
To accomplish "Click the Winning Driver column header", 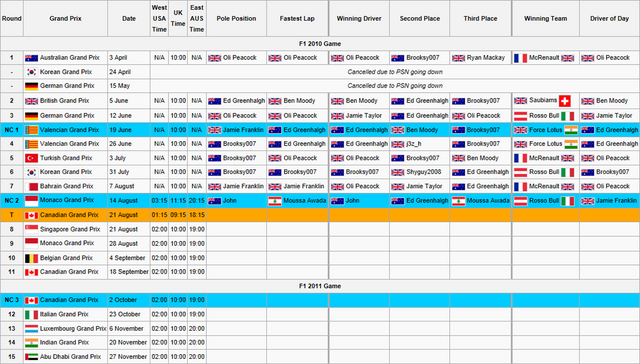I will point(359,18).
